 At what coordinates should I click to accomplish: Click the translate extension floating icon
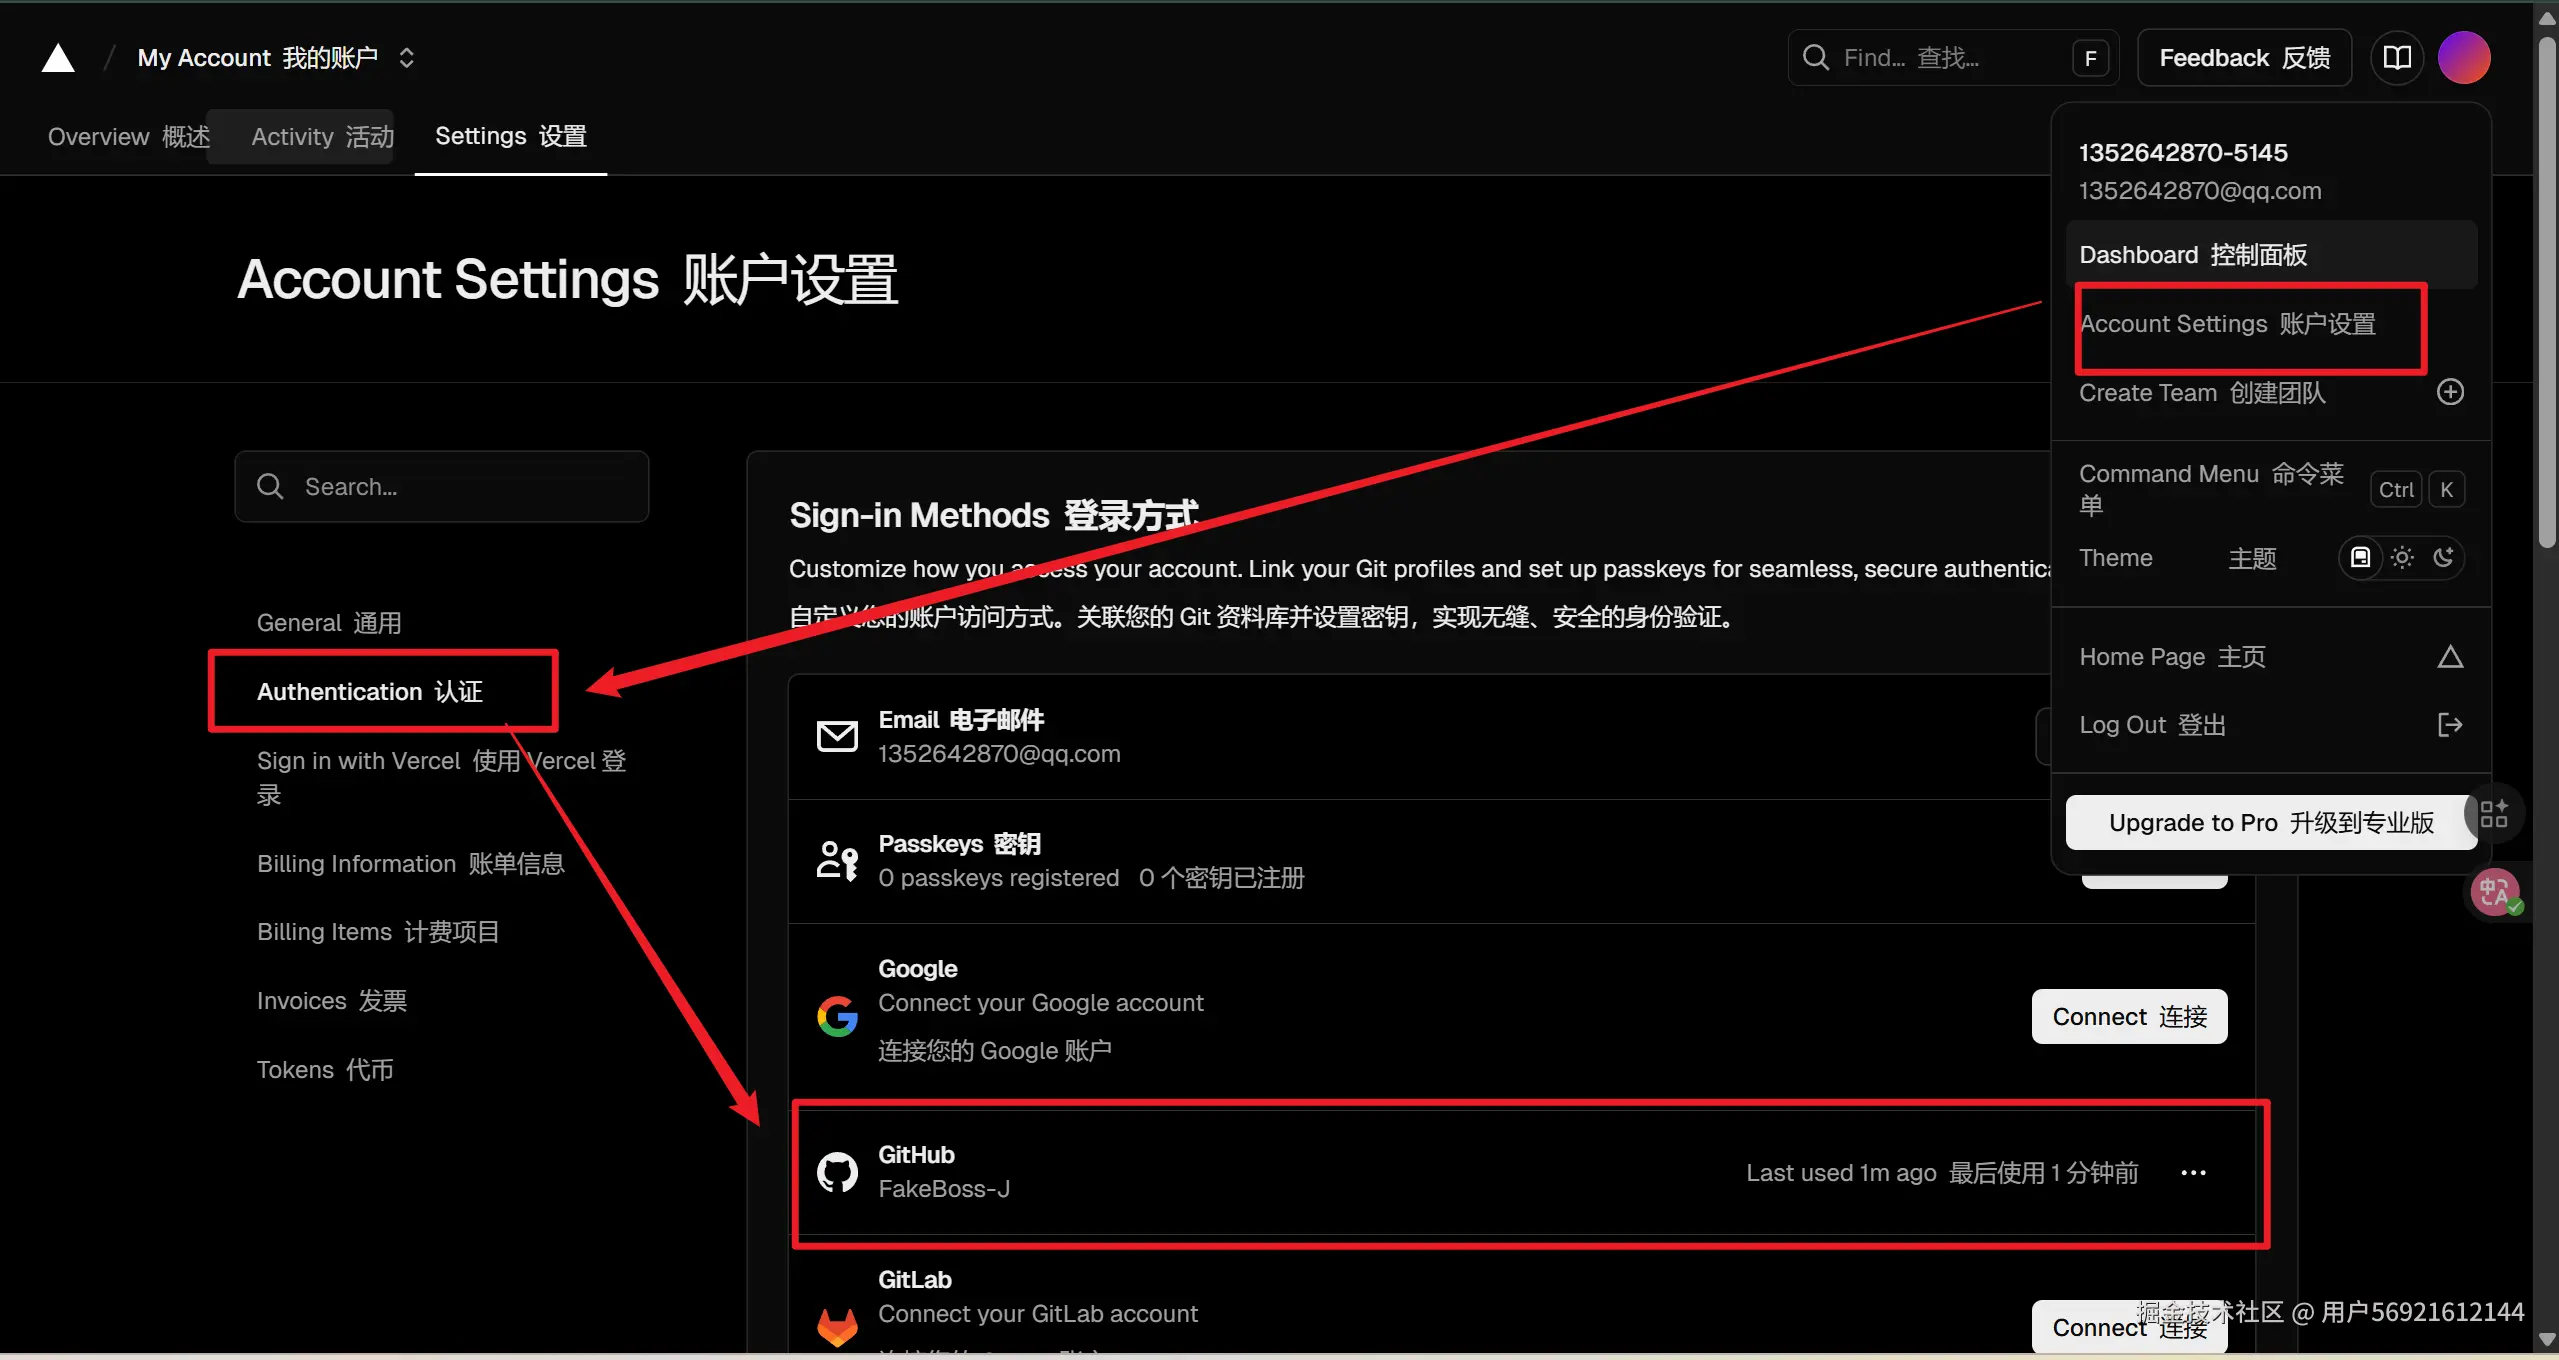coord(2494,892)
